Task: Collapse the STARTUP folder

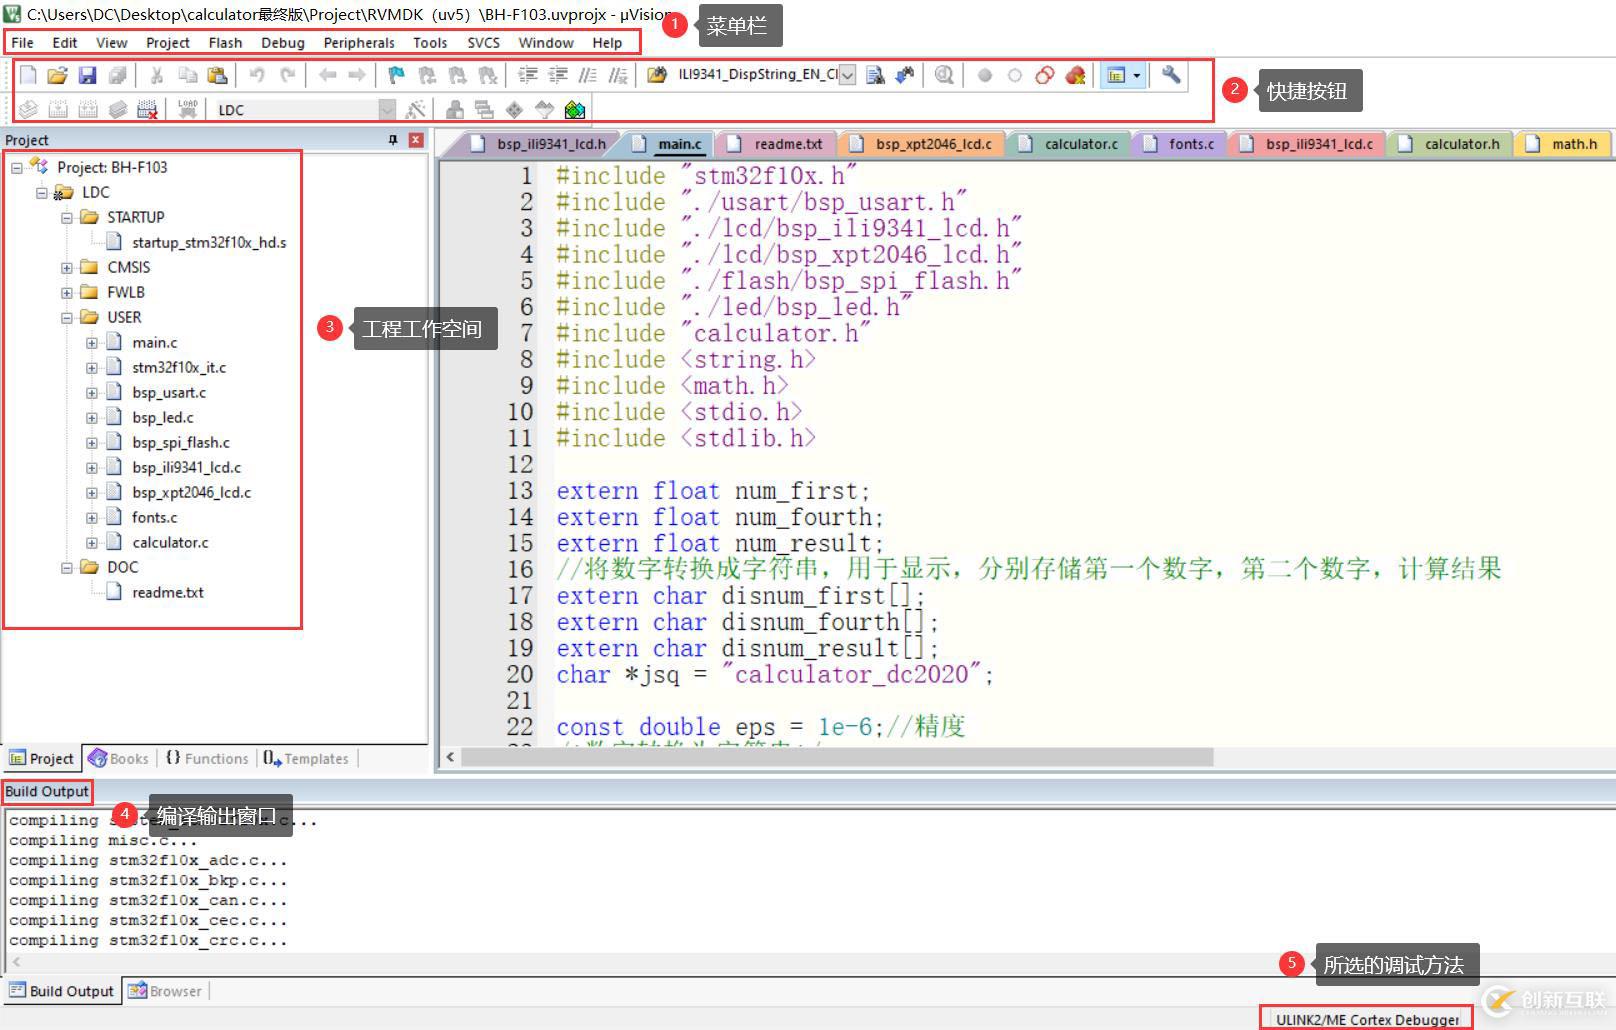Action: pos(67,217)
